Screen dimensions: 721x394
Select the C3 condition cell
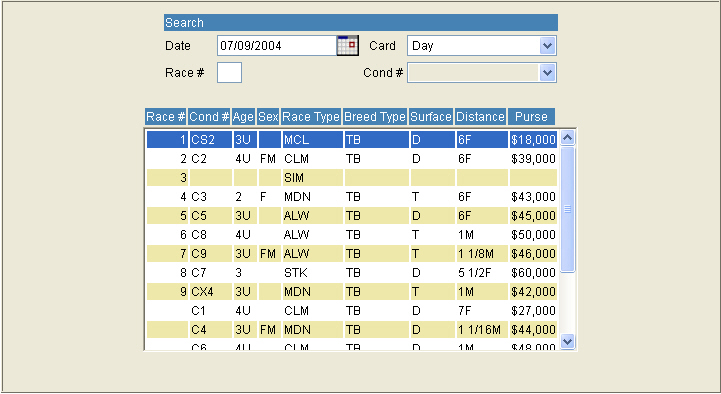point(211,197)
